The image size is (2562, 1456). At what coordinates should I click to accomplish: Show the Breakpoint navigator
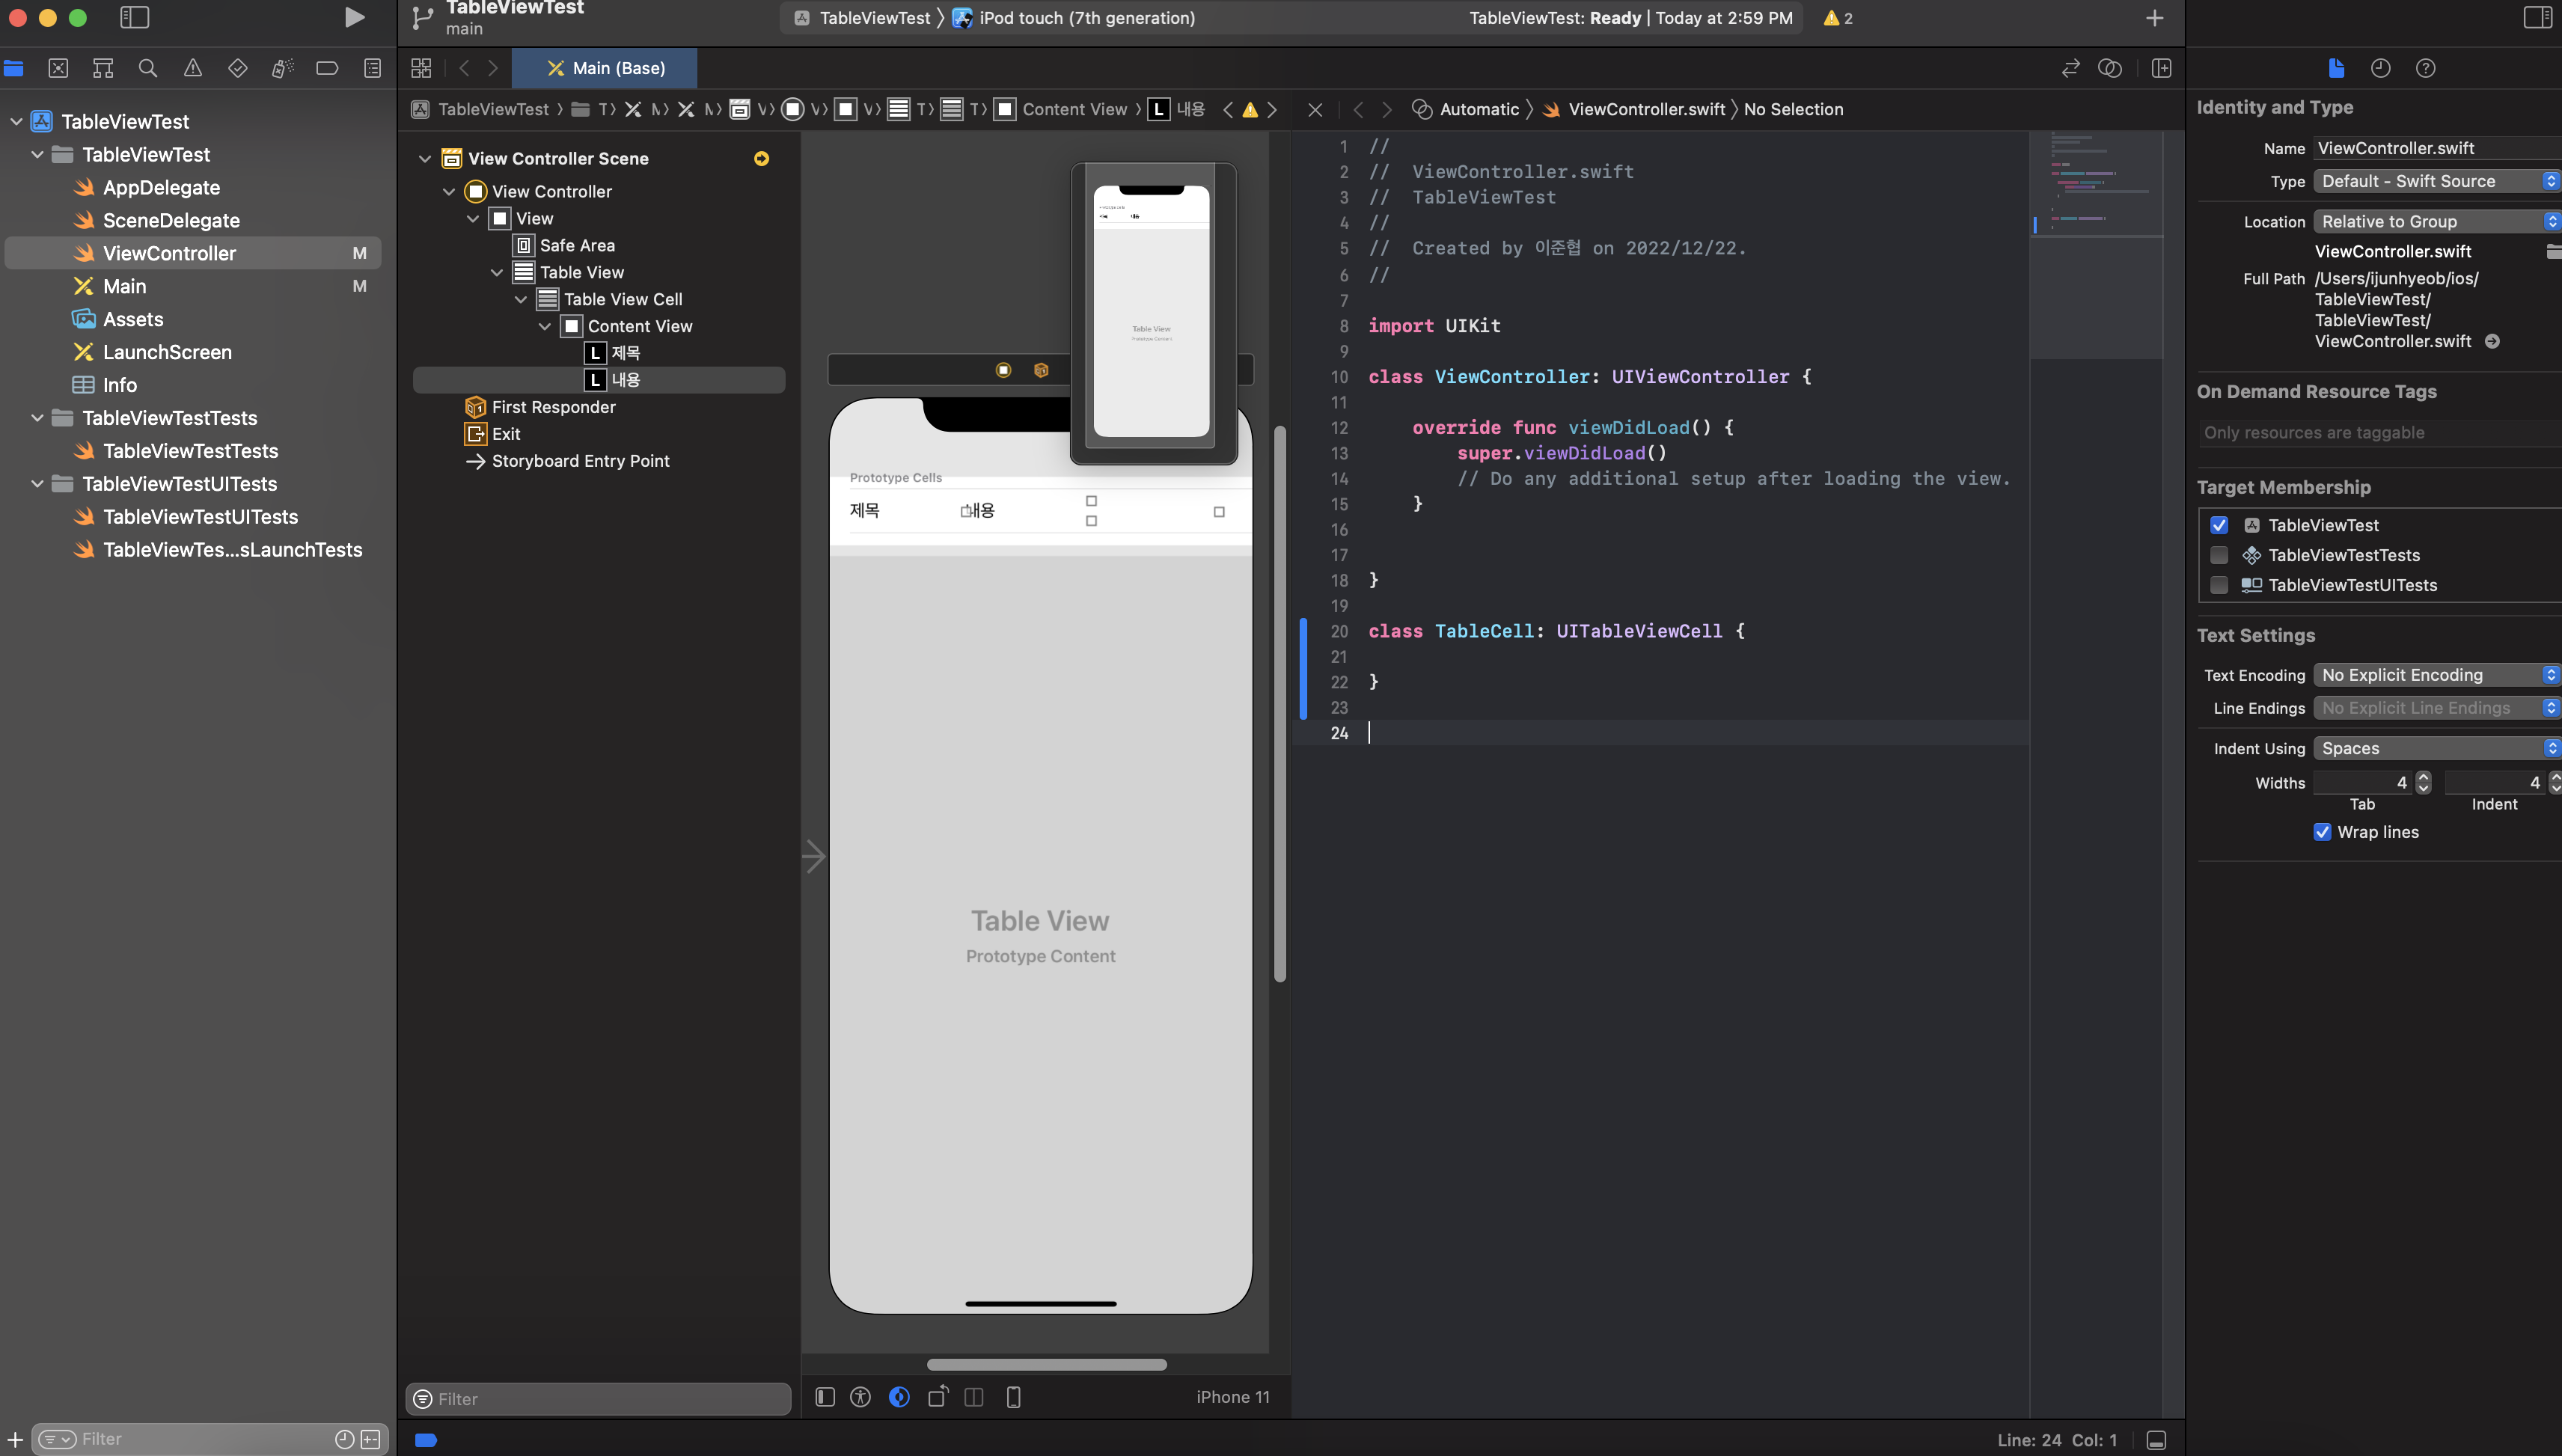[327, 68]
